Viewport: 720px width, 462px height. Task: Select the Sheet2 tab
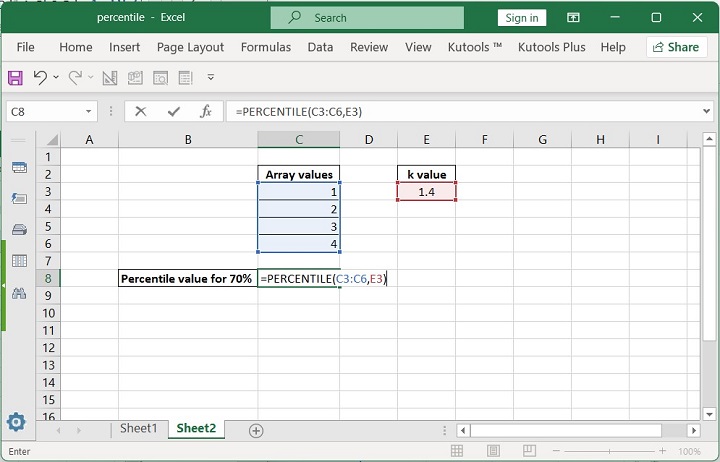click(x=196, y=428)
